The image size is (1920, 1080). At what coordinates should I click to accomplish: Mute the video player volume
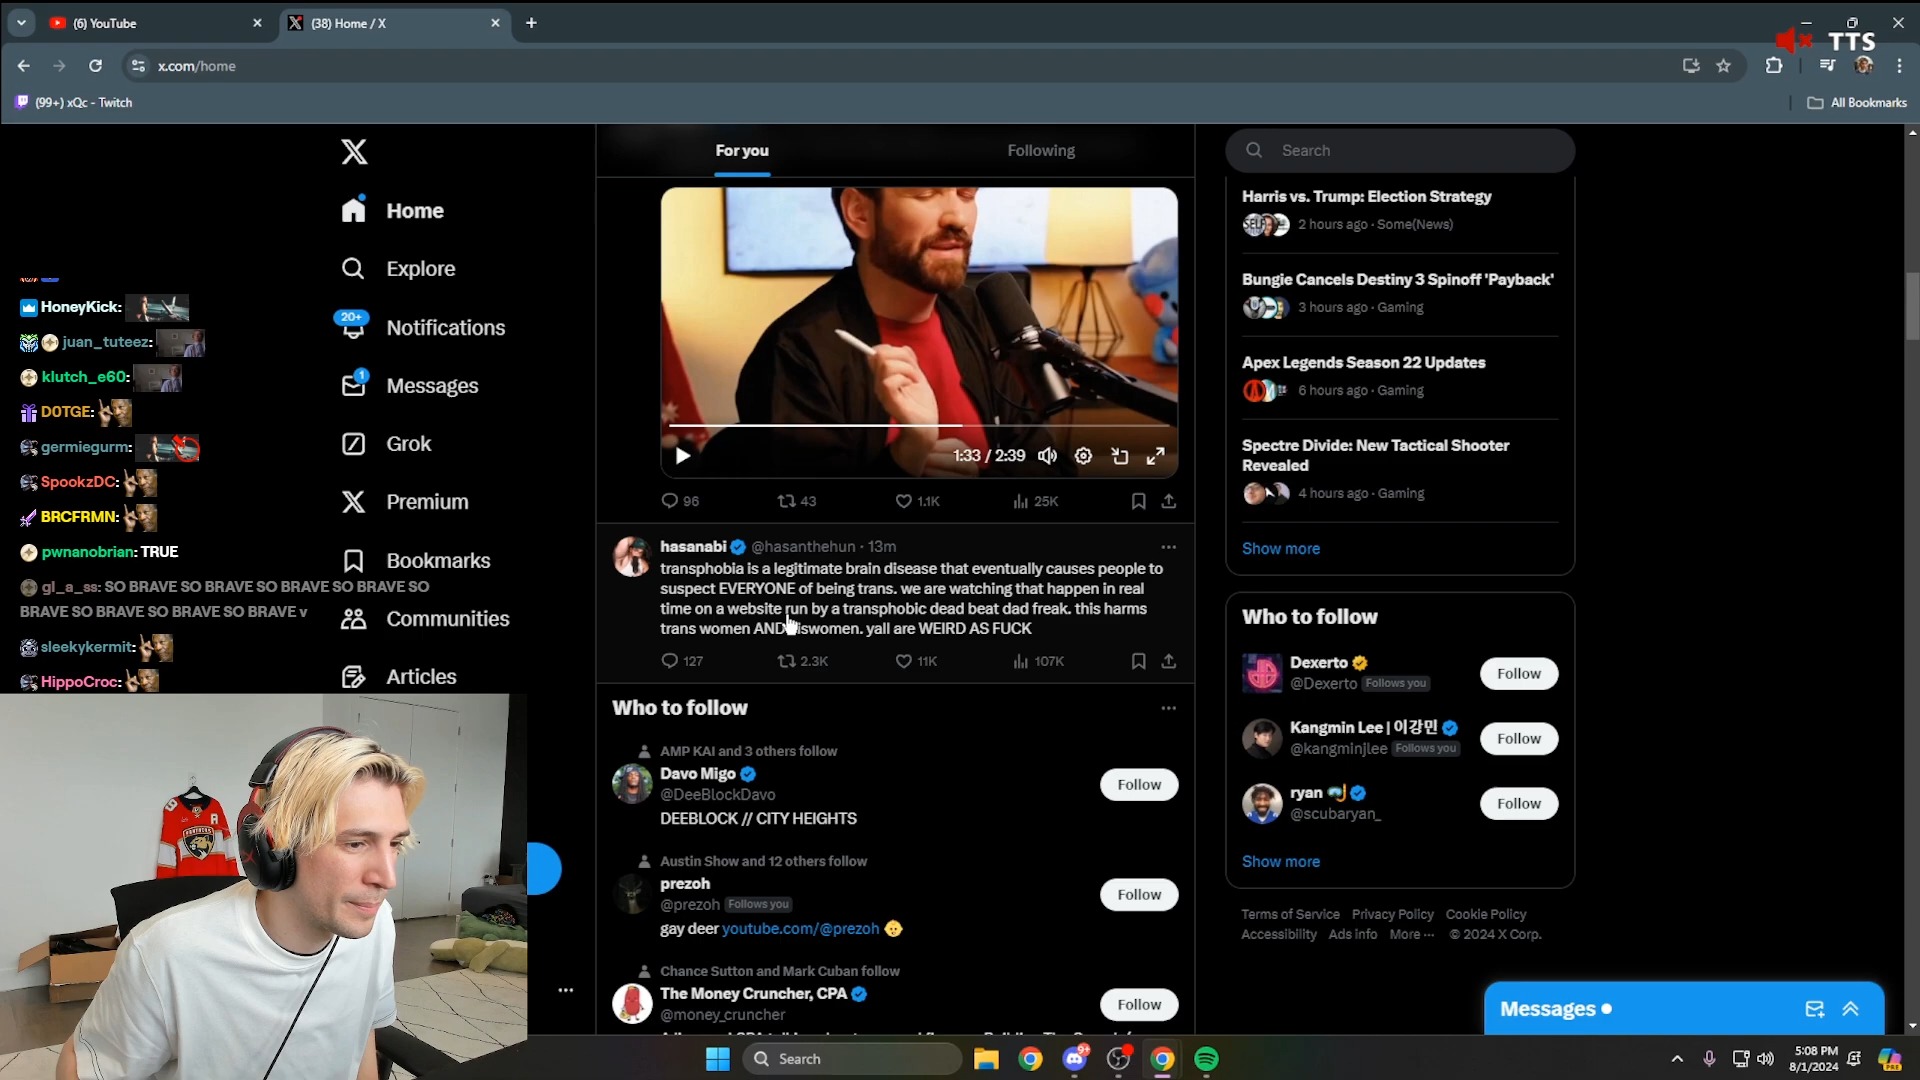[x=1047, y=456]
